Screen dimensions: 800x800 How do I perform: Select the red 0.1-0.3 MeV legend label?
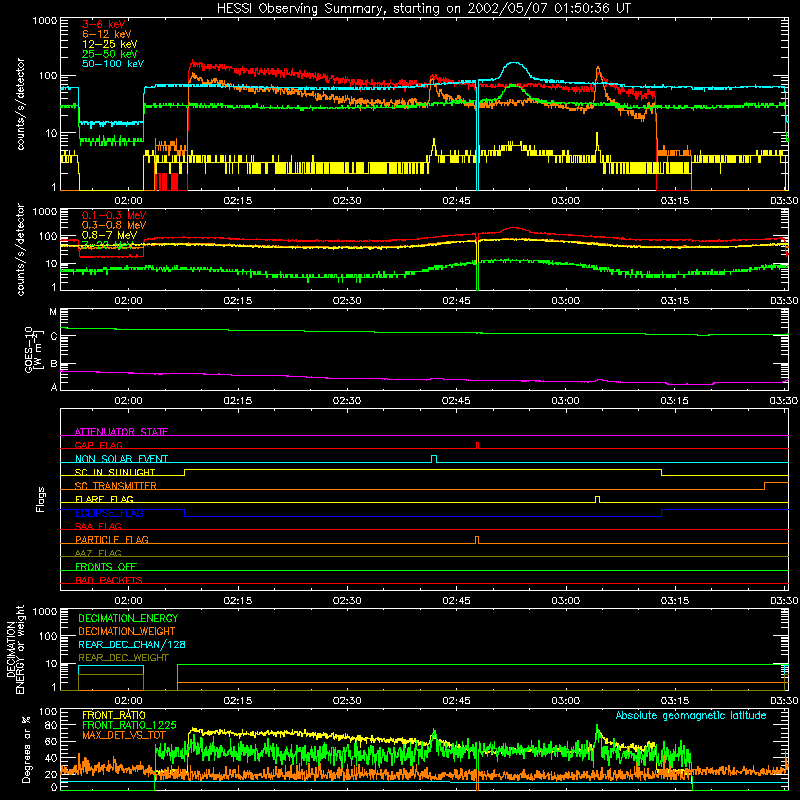pos(114,215)
